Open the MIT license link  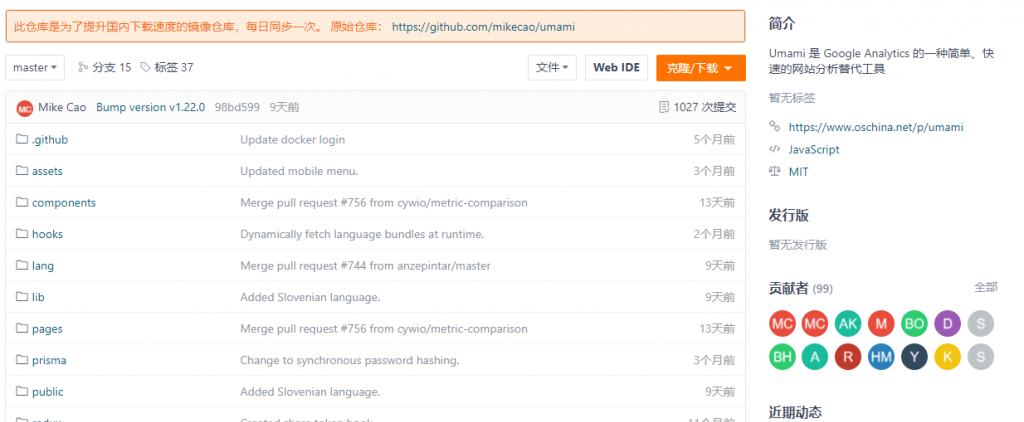tap(798, 172)
